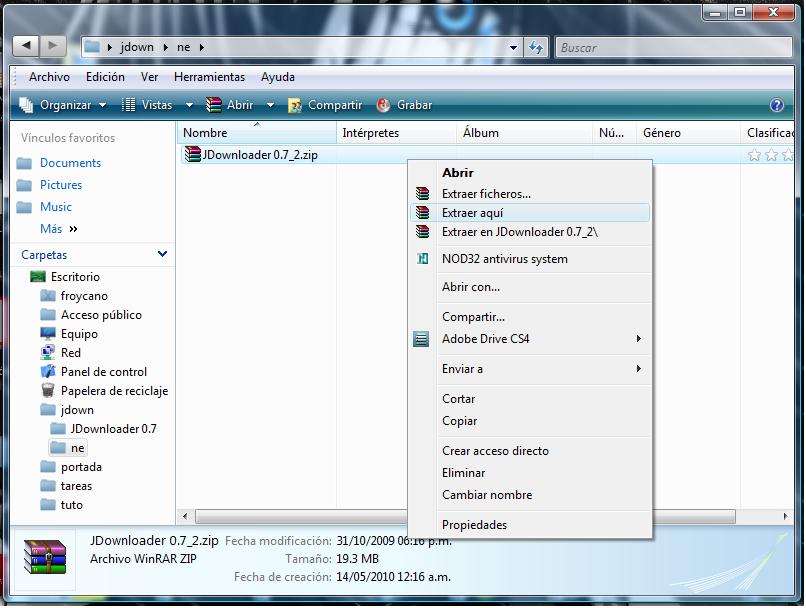The width and height of the screenshot is (806, 608).
Task: Open the Herramientas menu
Action: point(209,77)
